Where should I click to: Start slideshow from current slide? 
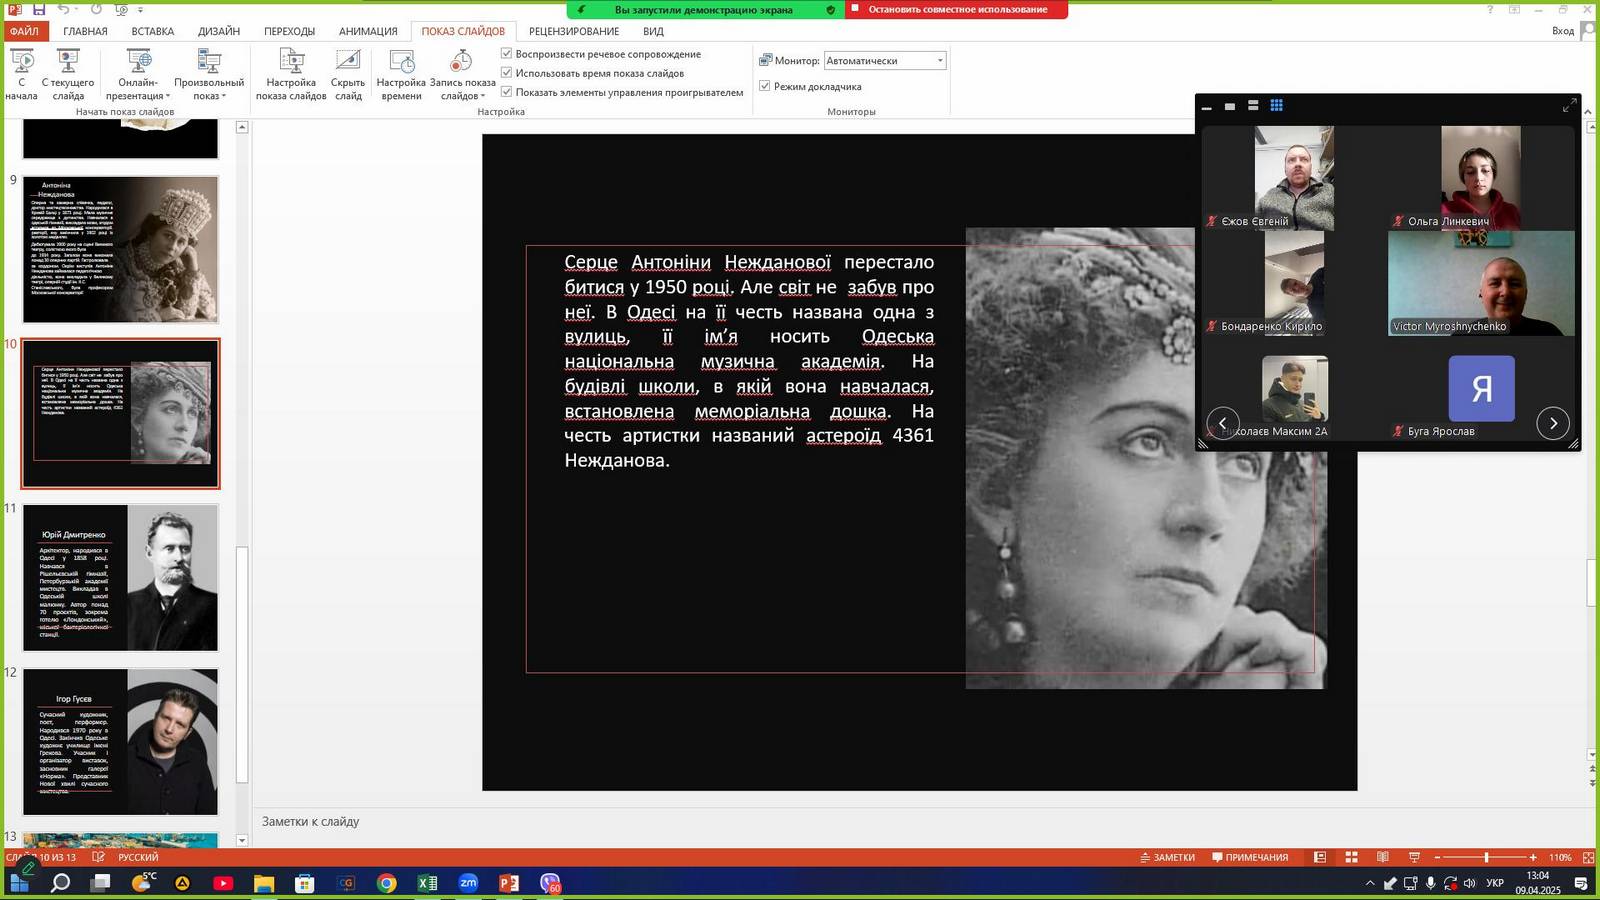coord(68,75)
